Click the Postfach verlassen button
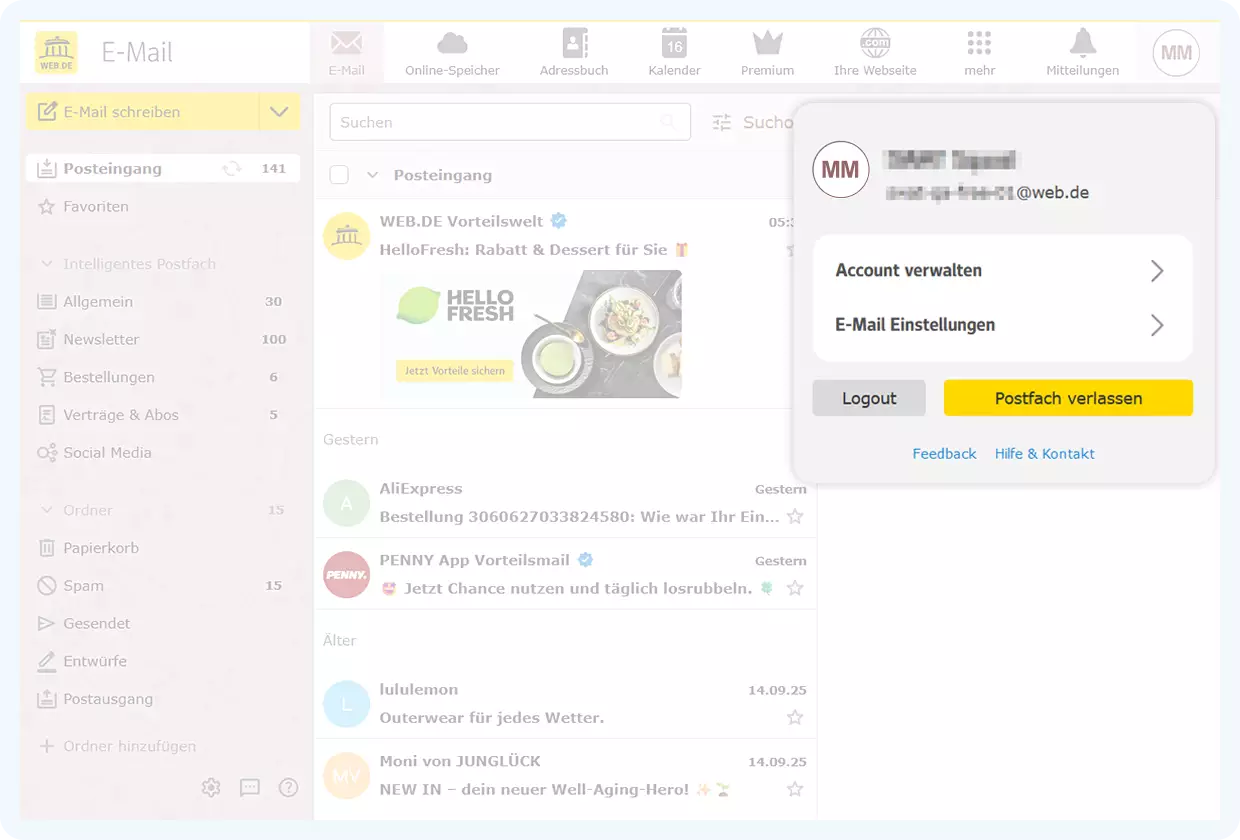1240x840 pixels. pos(1067,397)
